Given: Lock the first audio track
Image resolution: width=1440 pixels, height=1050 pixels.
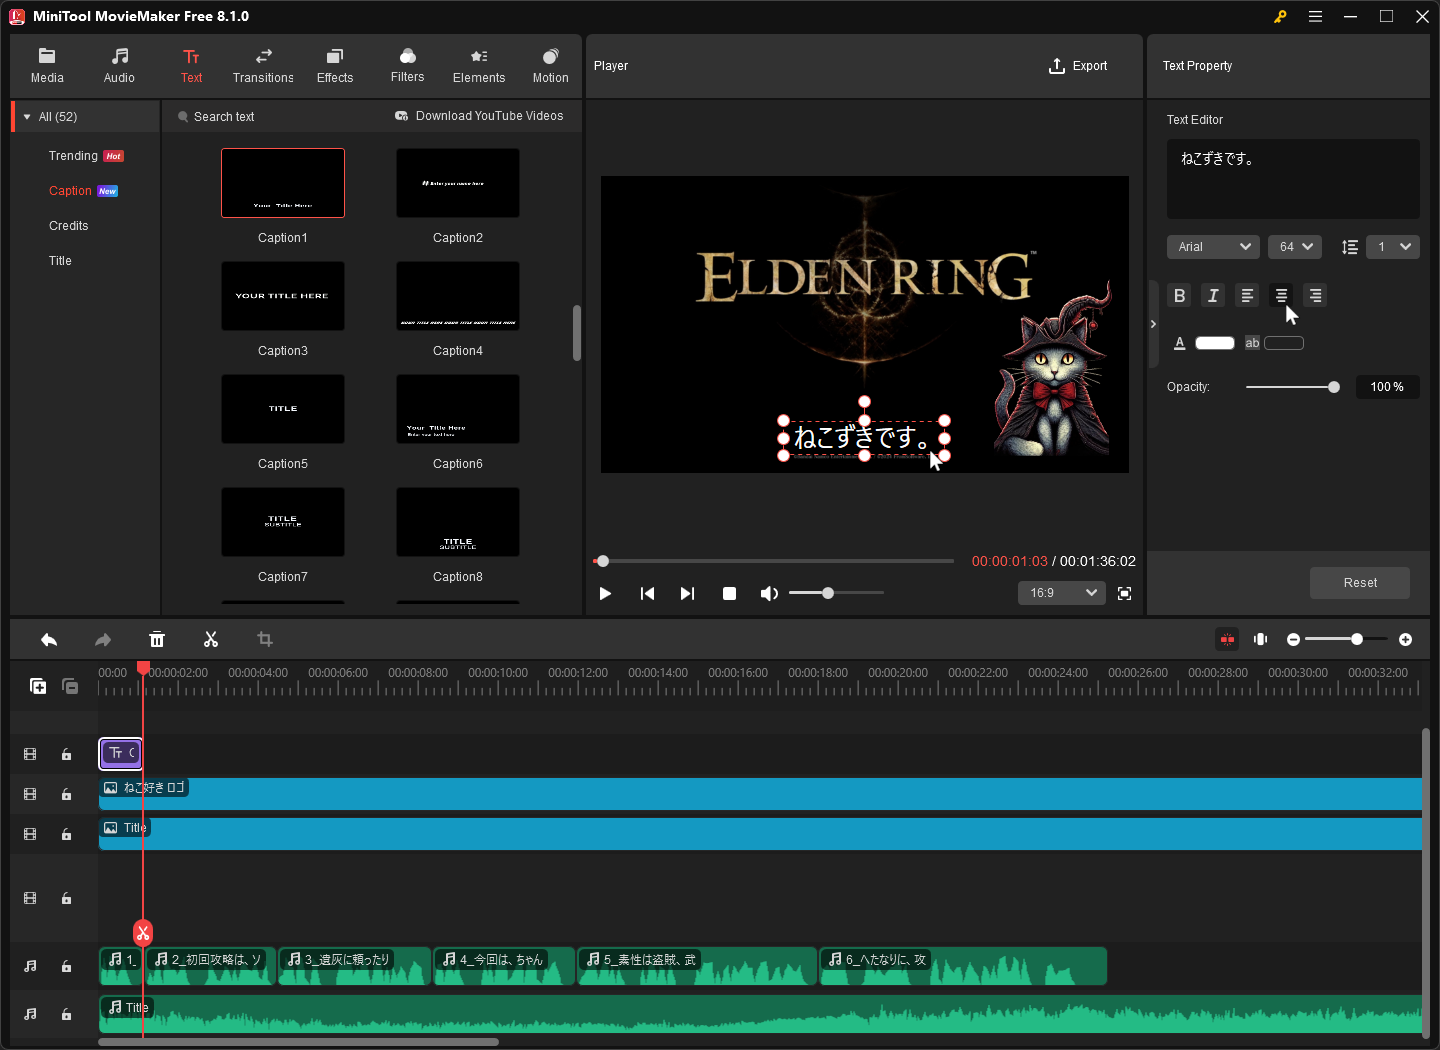Looking at the screenshot, I should click(66, 966).
